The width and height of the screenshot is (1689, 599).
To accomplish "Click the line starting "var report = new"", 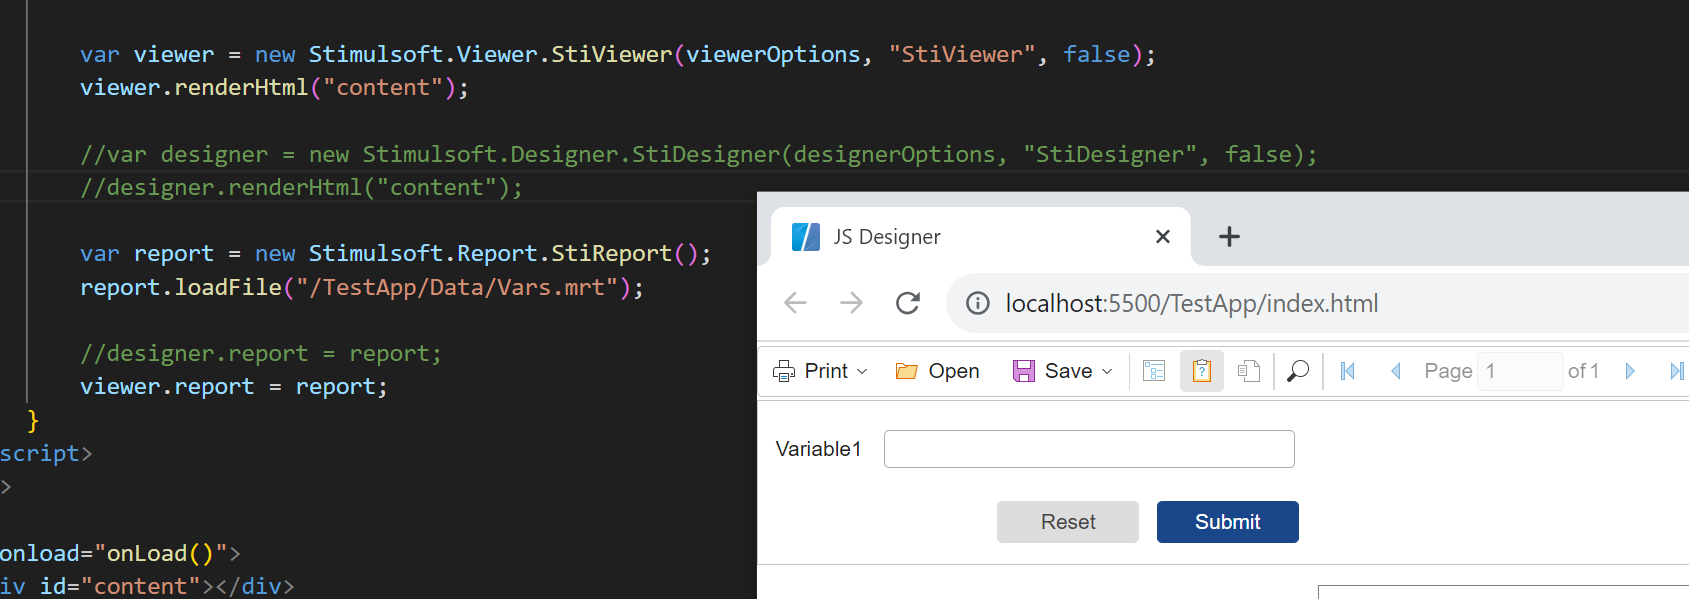I will [x=396, y=254].
